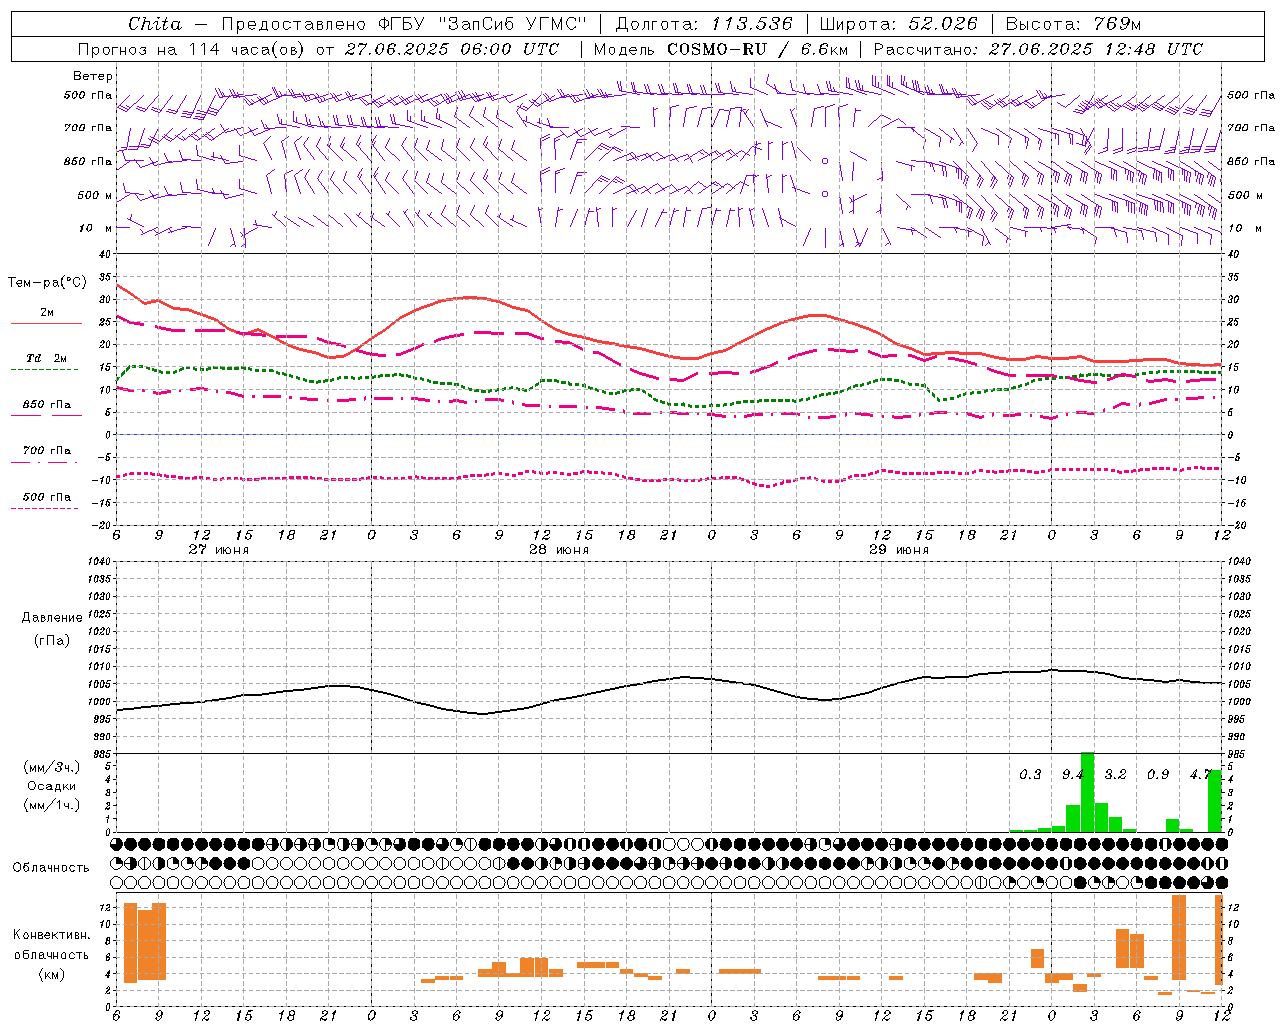Click the "9.4" precipitation total value
The width and height of the screenshot is (1280, 1024).
pos(1073,774)
